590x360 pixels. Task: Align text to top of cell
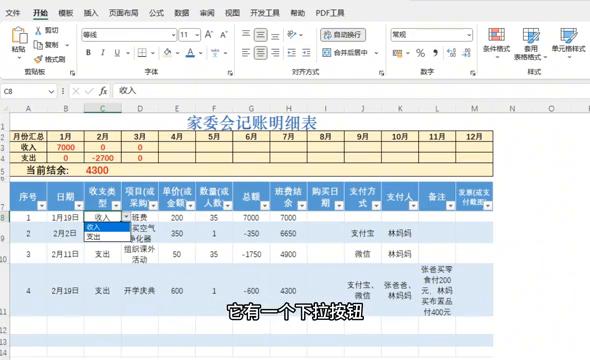click(x=246, y=34)
